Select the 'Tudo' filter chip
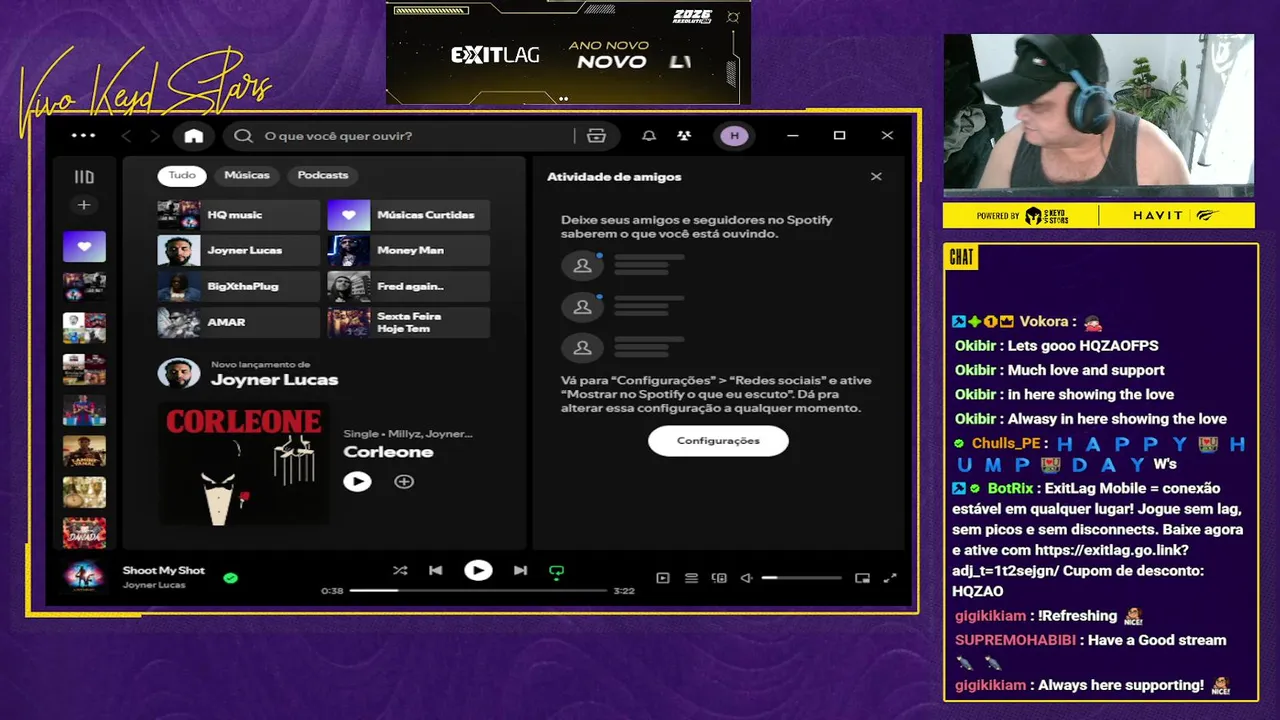This screenshot has height=720, width=1280. (x=182, y=176)
